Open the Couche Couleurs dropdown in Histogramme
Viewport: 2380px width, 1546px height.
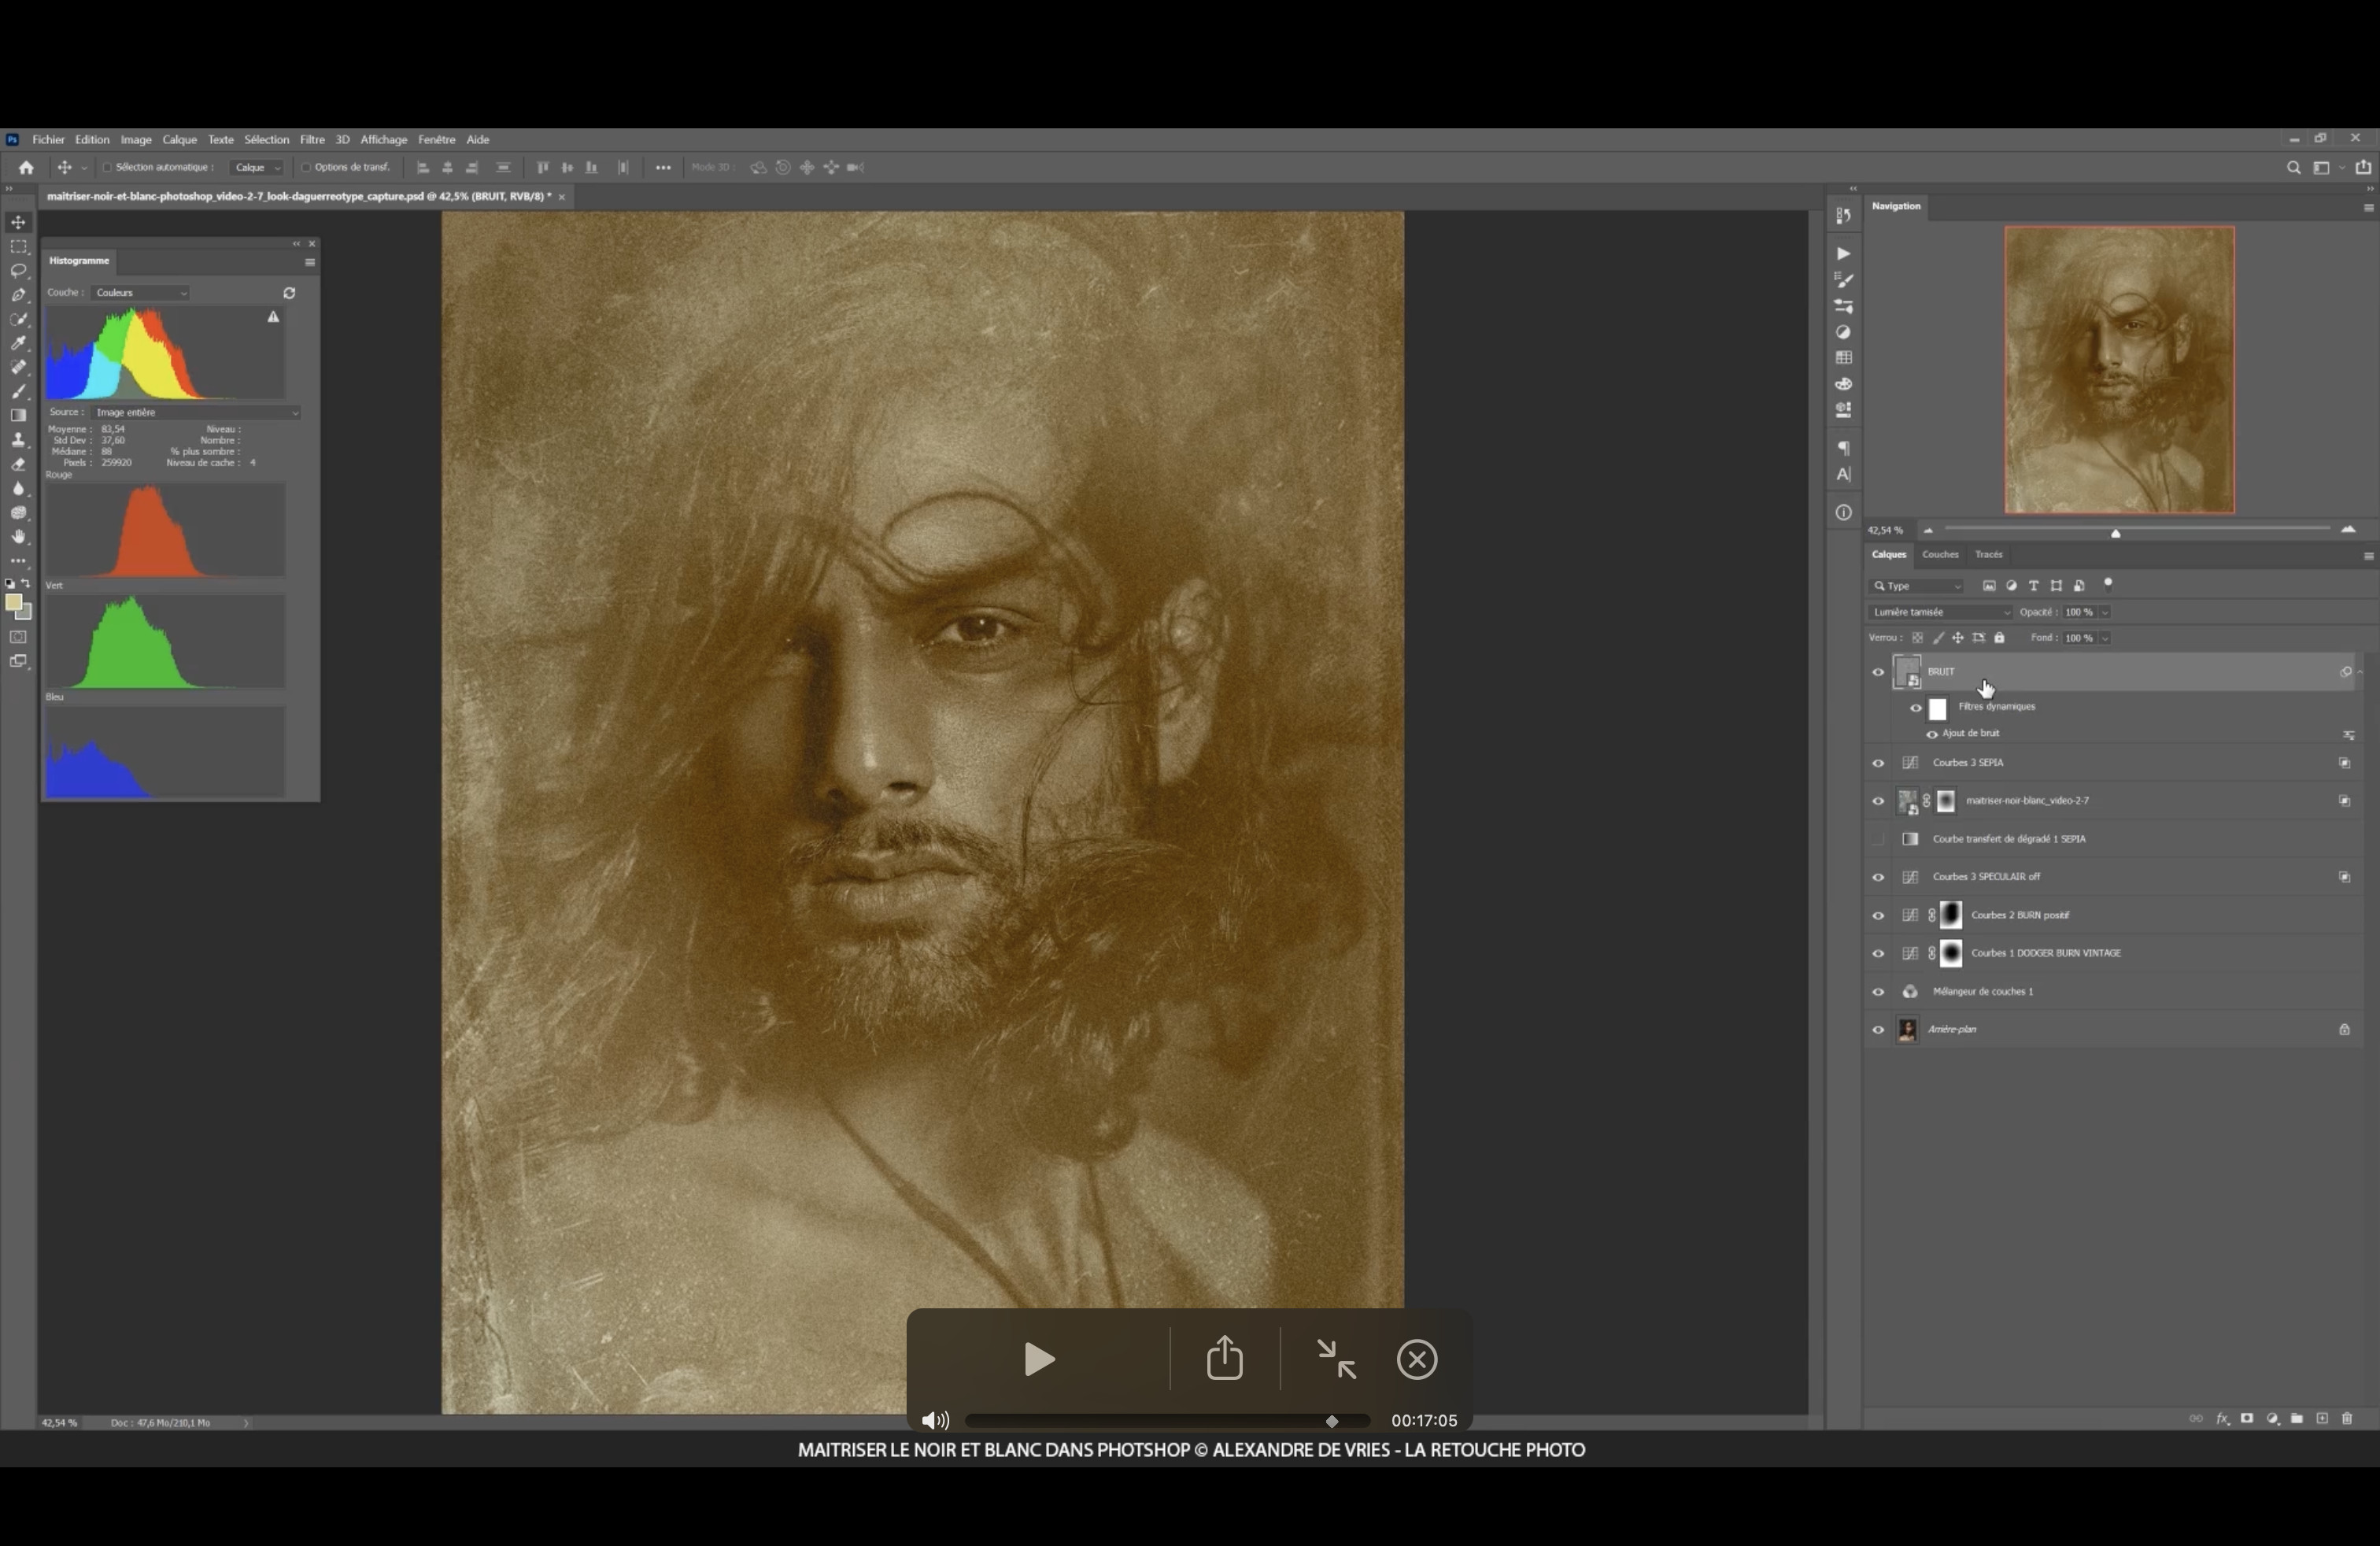pyautogui.click(x=141, y=293)
